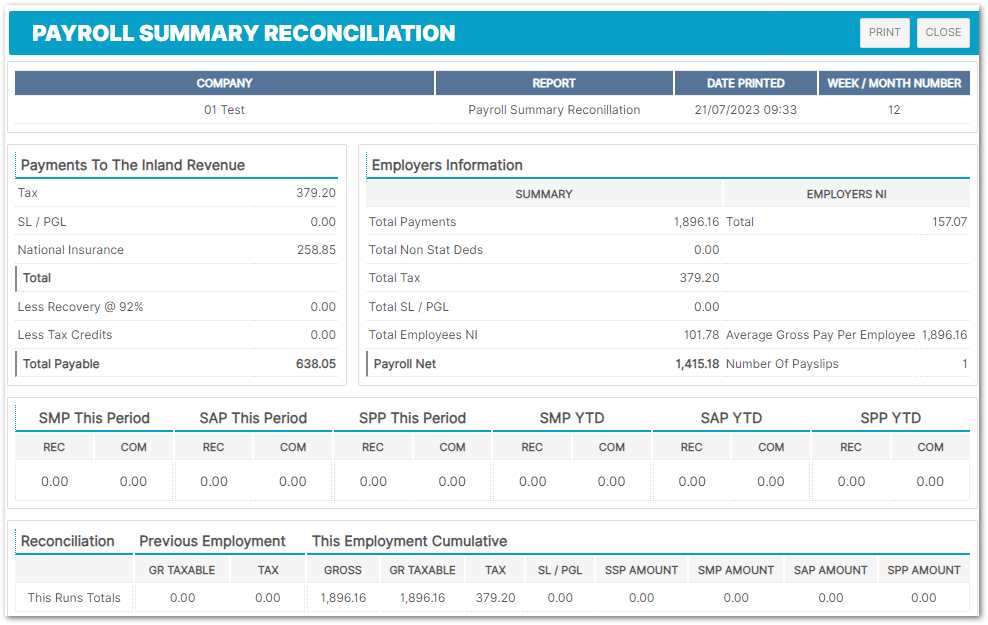Click the REPORT column header
Viewport: 988px width, 625px height.
[554, 83]
